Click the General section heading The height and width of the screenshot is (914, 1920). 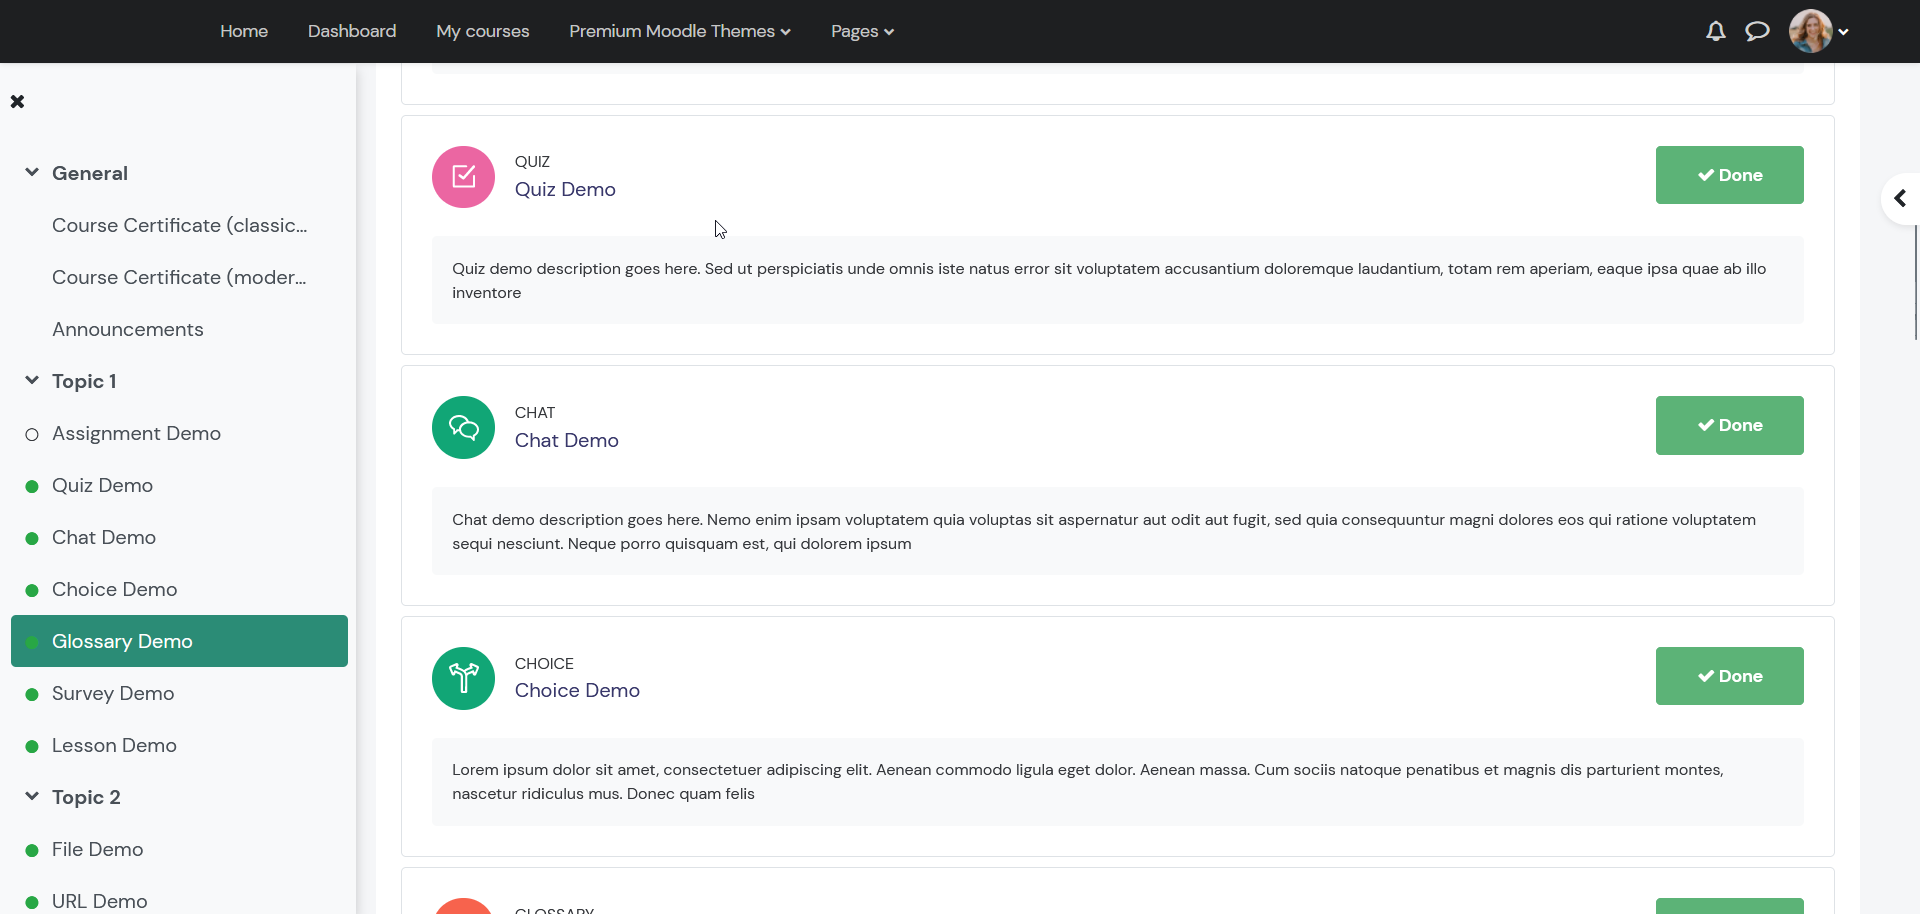[x=90, y=173]
